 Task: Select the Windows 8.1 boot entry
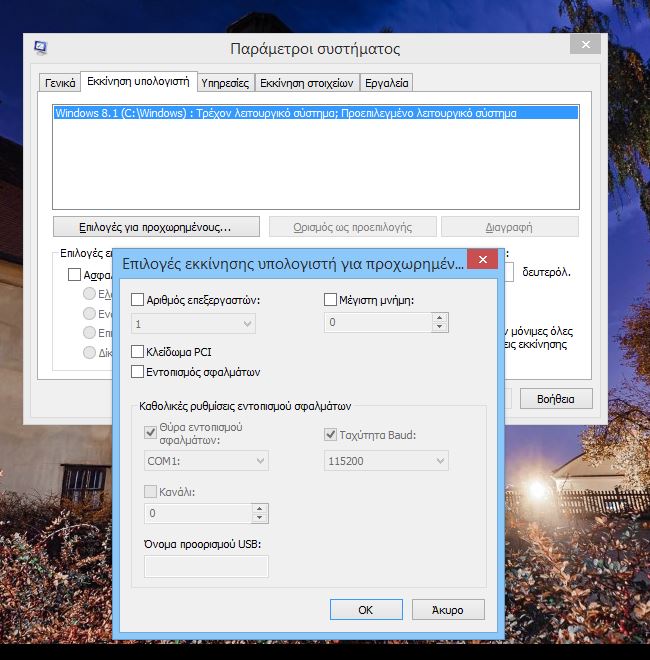tap(316, 113)
